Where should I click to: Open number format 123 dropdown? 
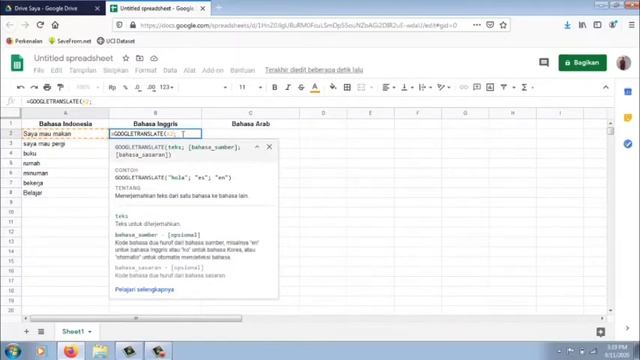[167, 87]
